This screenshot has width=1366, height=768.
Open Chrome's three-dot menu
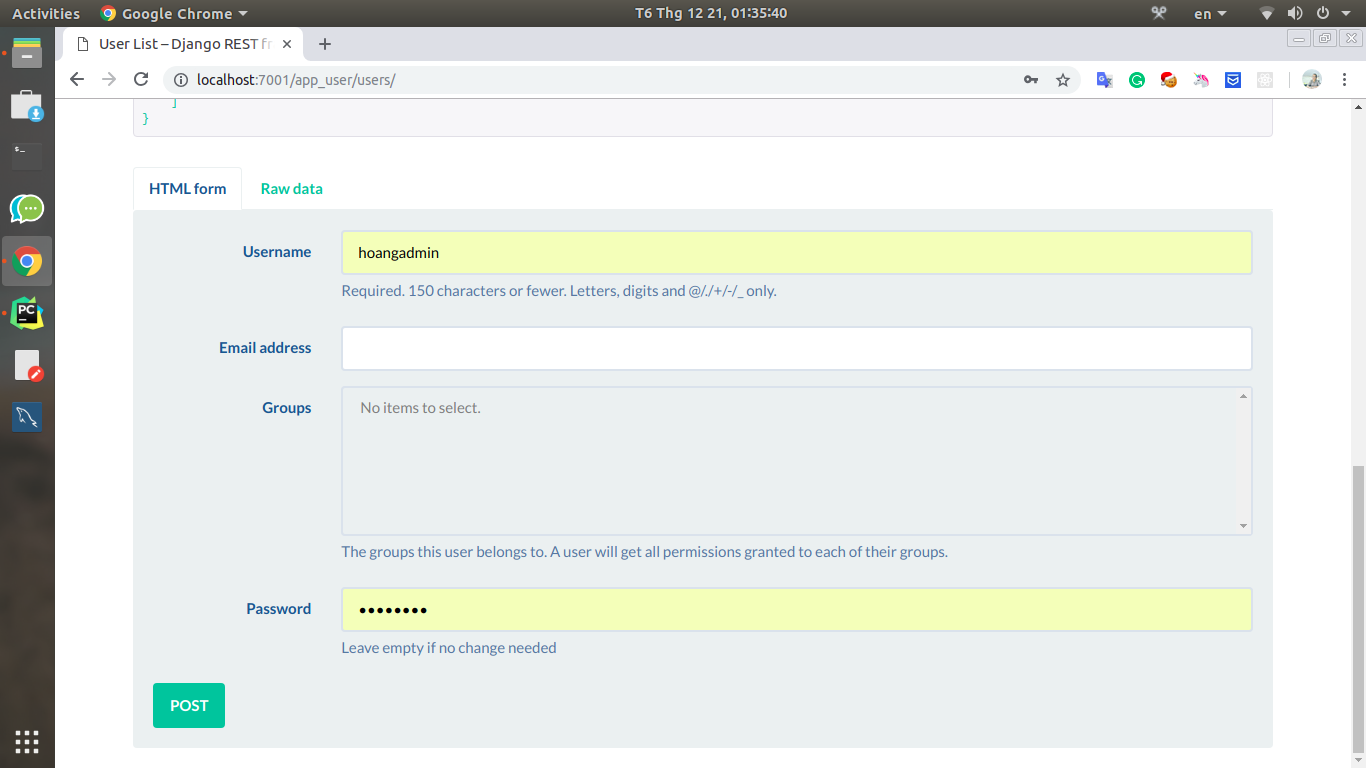(x=1344, y=80)
